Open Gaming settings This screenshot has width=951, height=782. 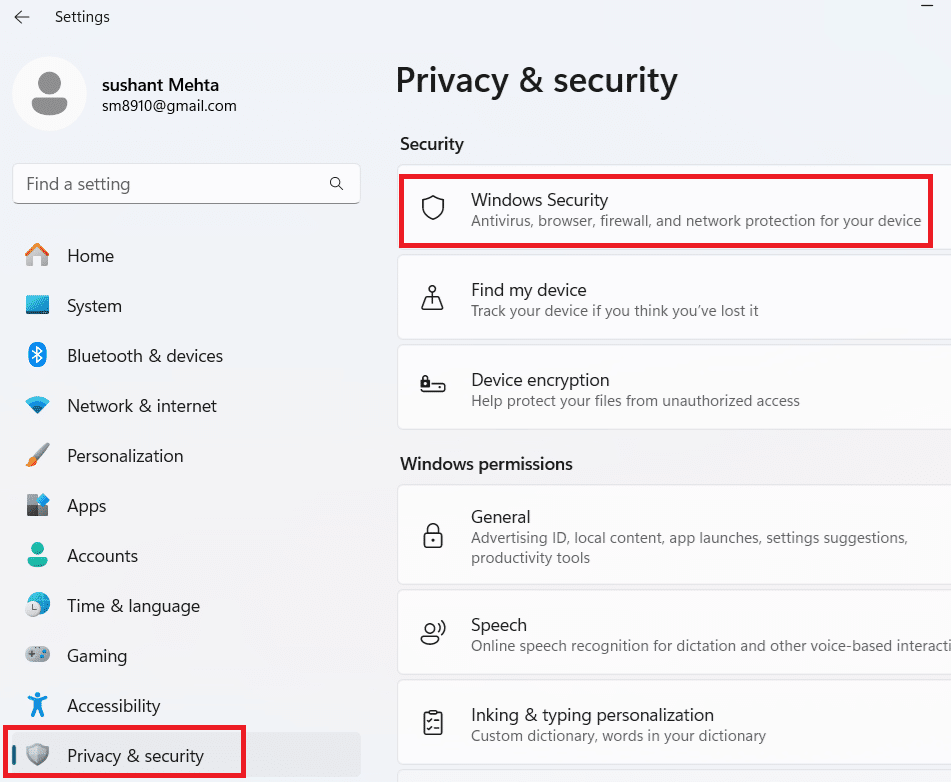[97, 656]
